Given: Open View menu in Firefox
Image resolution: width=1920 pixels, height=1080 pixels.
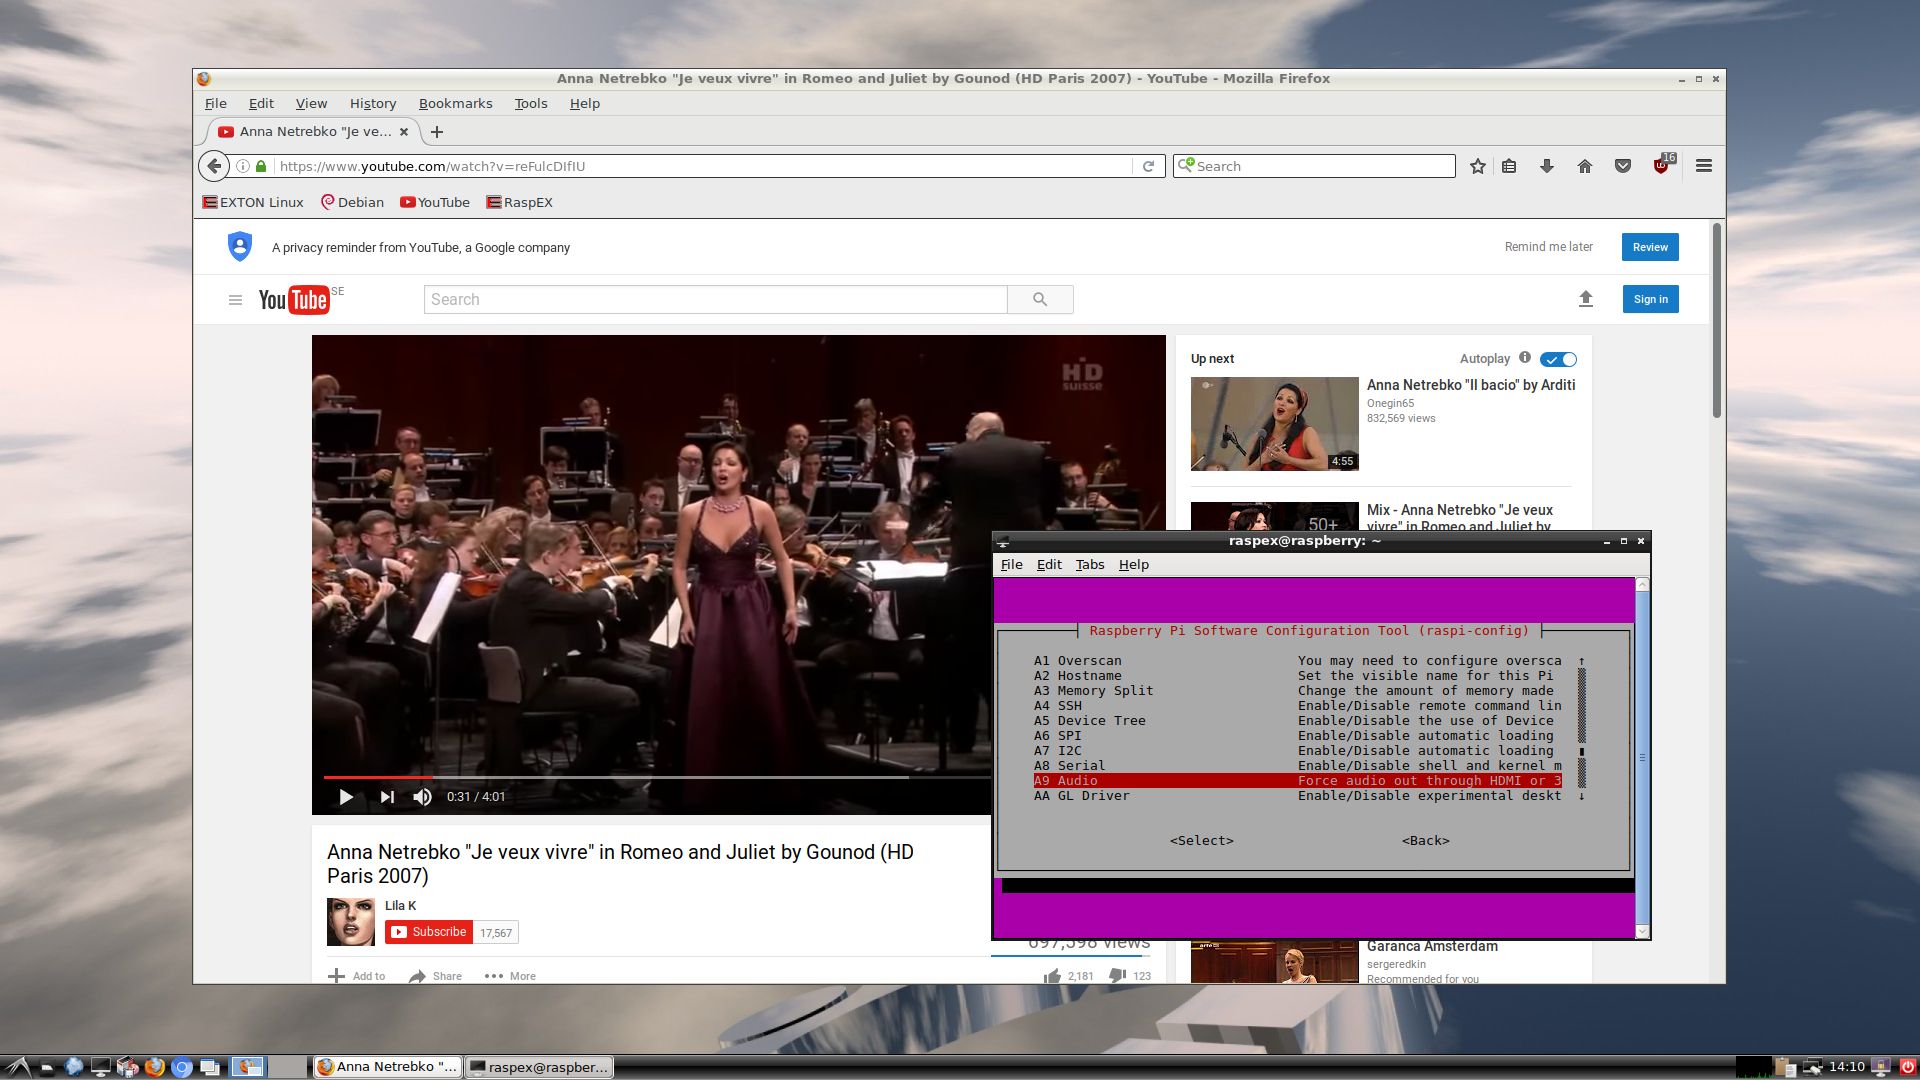Looking at the screenshot, I should 311,103.
